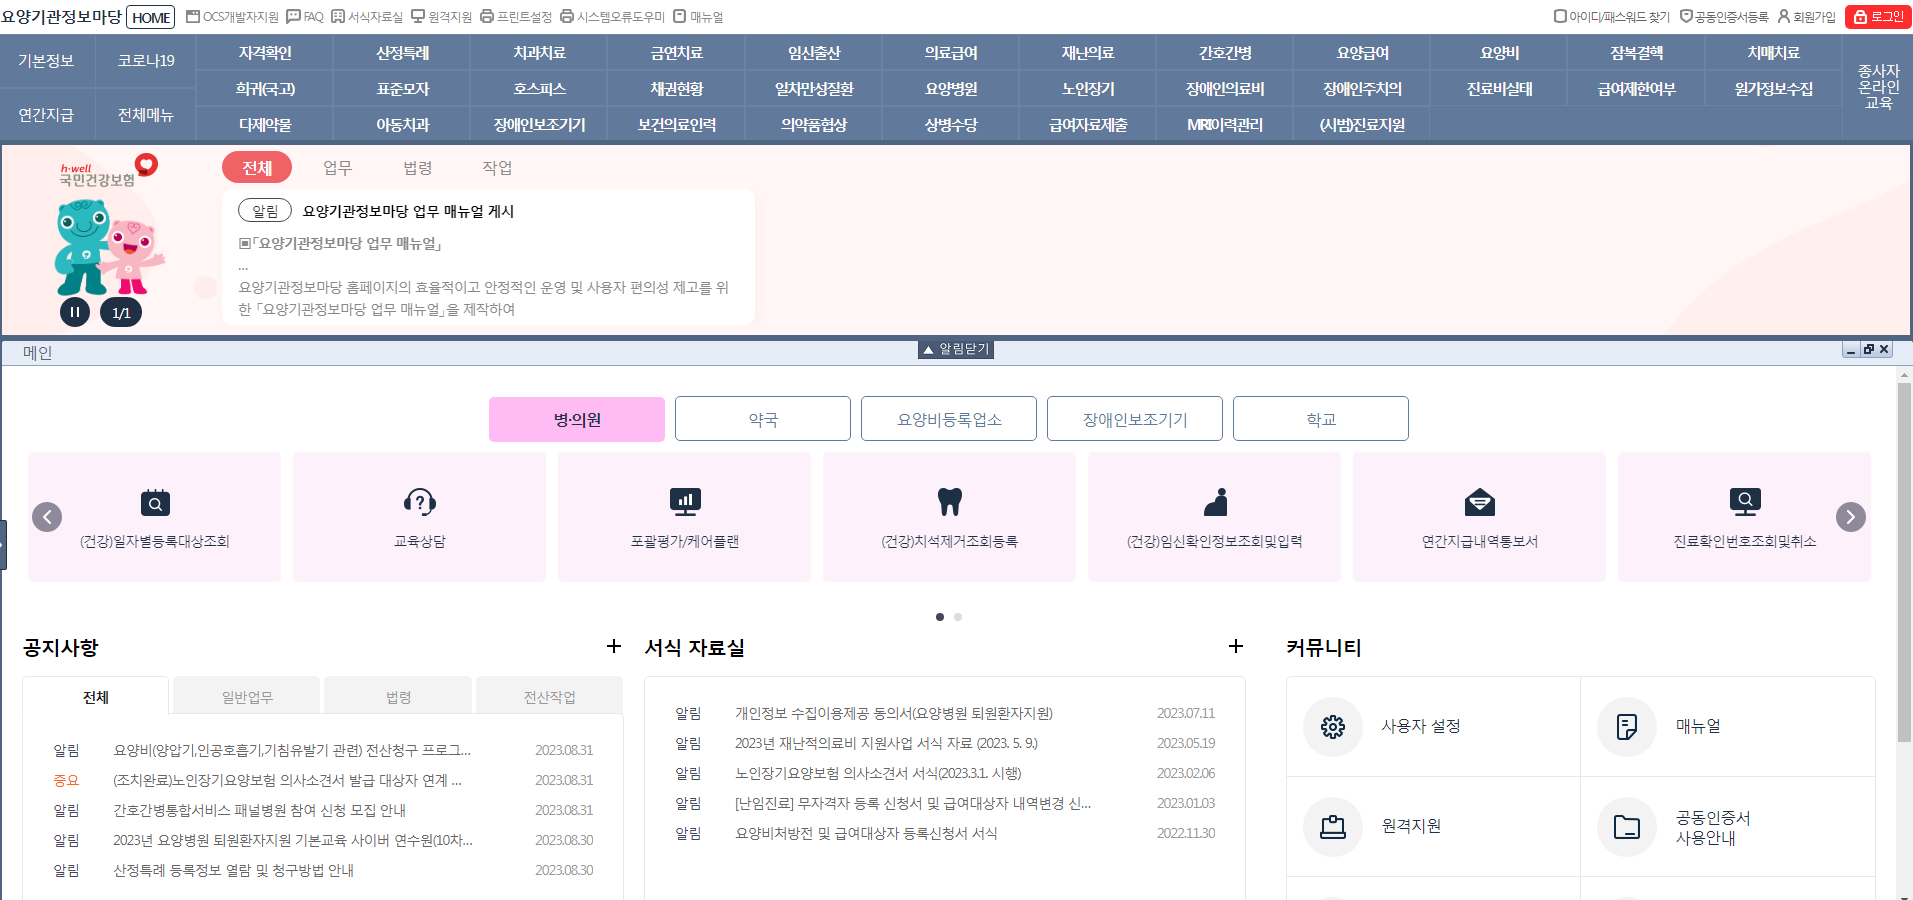Open 진료확인번호조회및취소 card
The image size is (1913, 900).
point(1745,517)
